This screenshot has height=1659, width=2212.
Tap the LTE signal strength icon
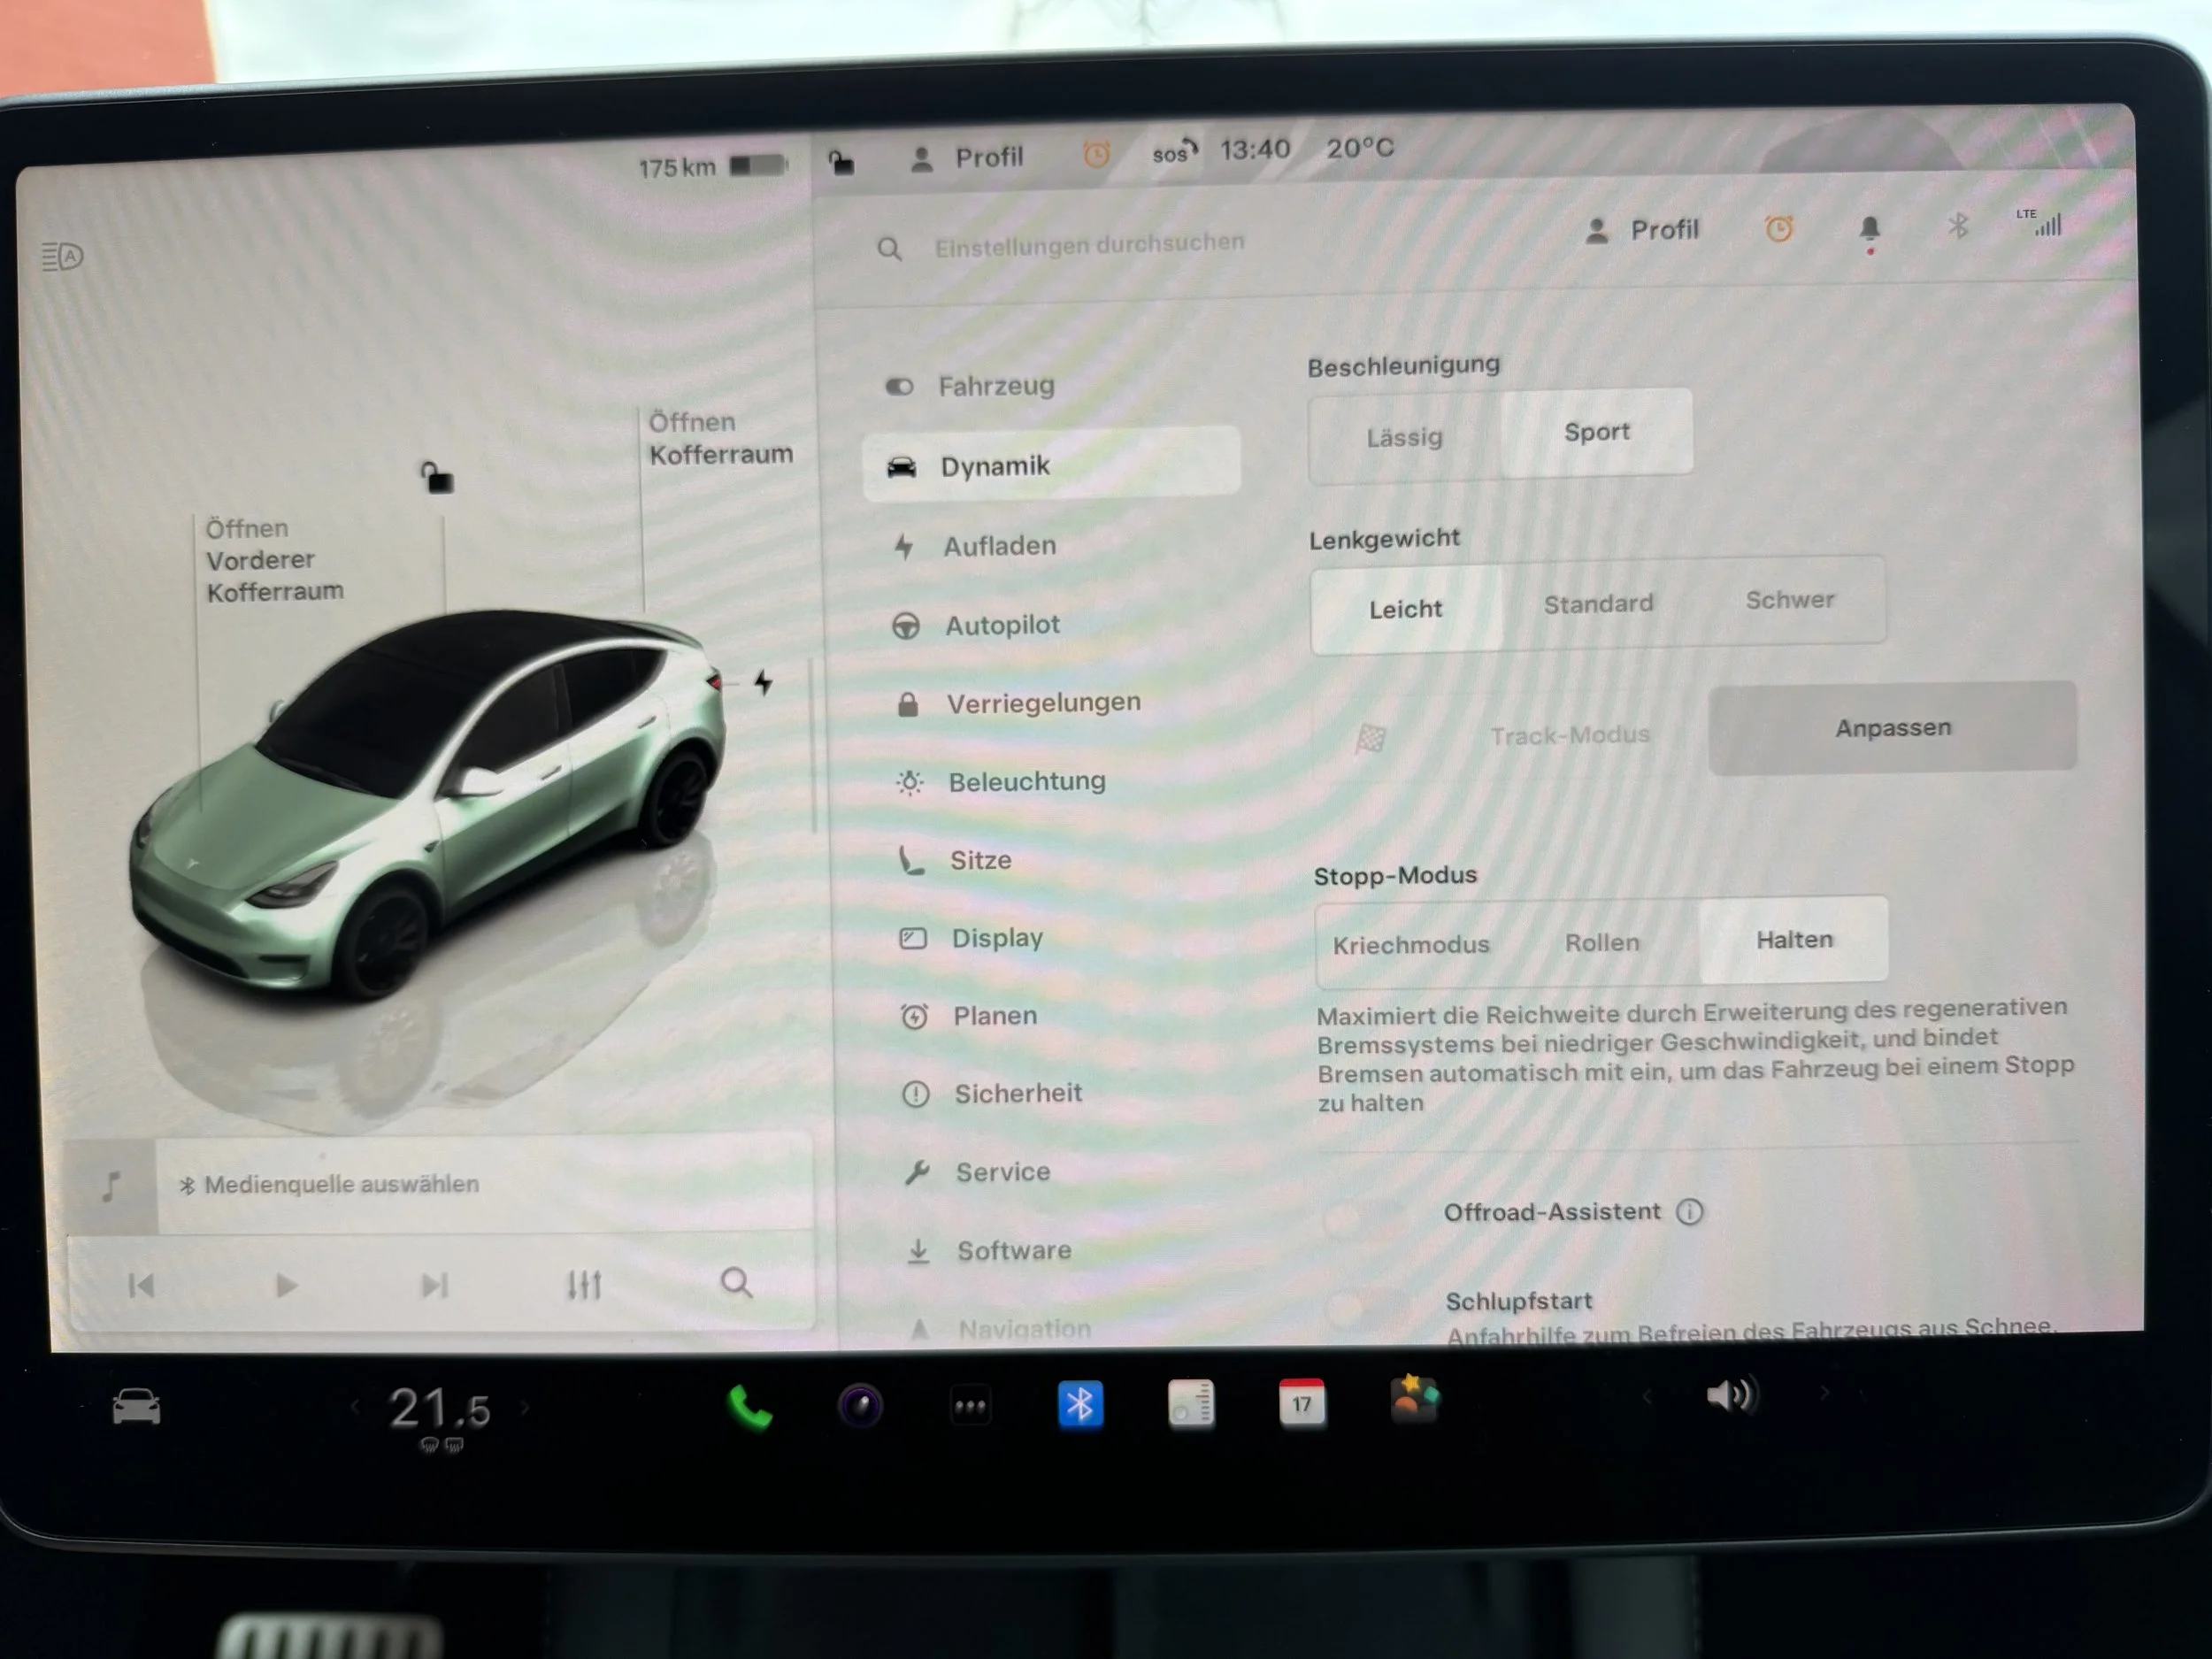[x=2040, y=222]
